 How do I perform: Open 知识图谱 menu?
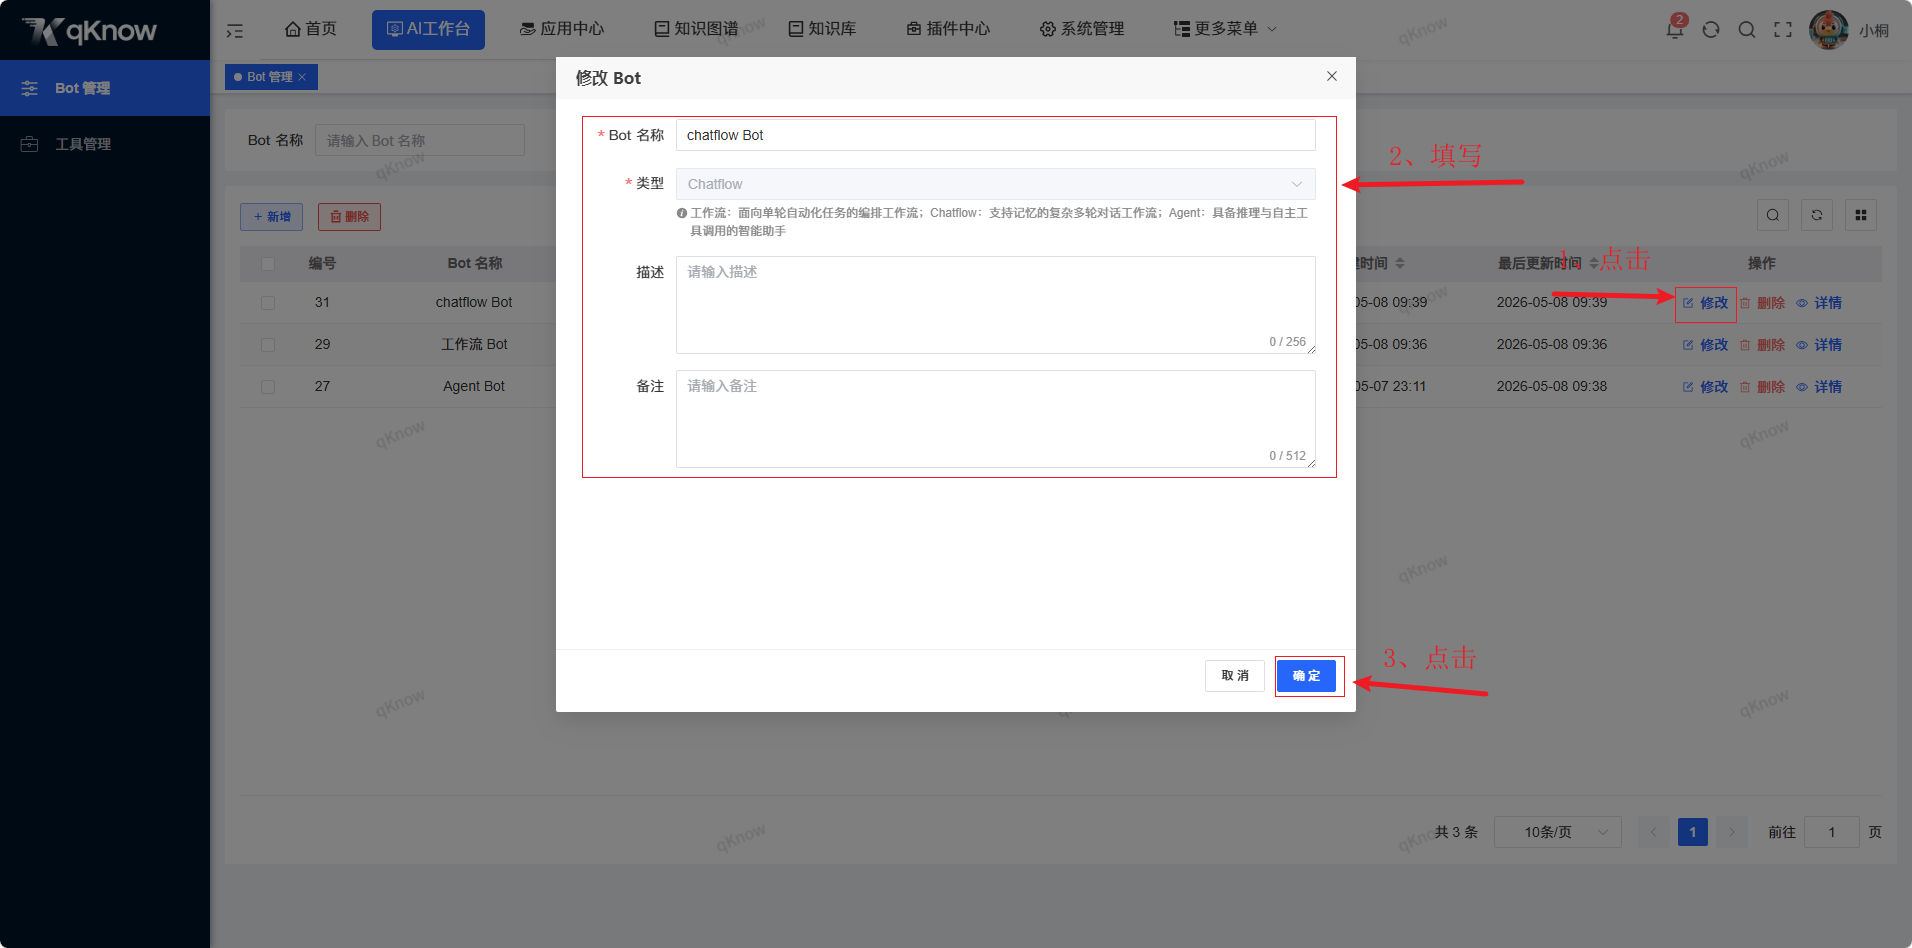pyautogui.click(x=696, y=29)
